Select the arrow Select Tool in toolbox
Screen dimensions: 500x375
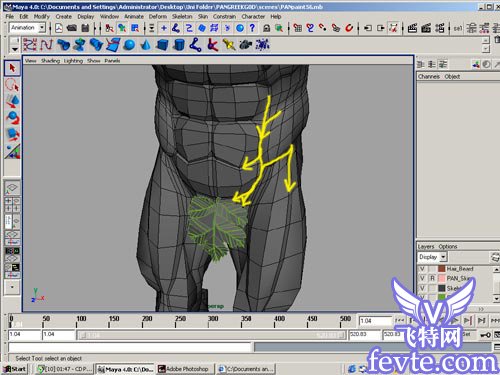click(x=12, y=68)
